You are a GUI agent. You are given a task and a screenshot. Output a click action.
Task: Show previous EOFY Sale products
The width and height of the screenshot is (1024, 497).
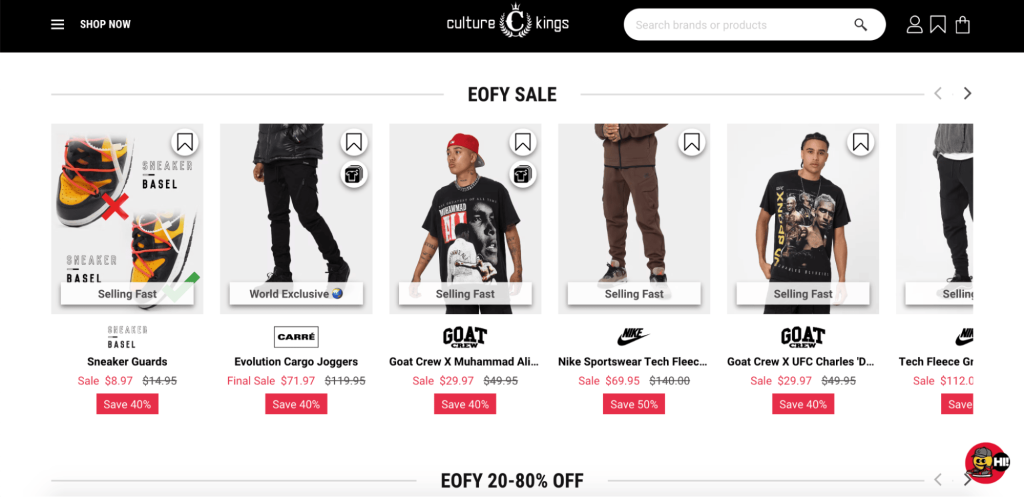coord(938,94)
